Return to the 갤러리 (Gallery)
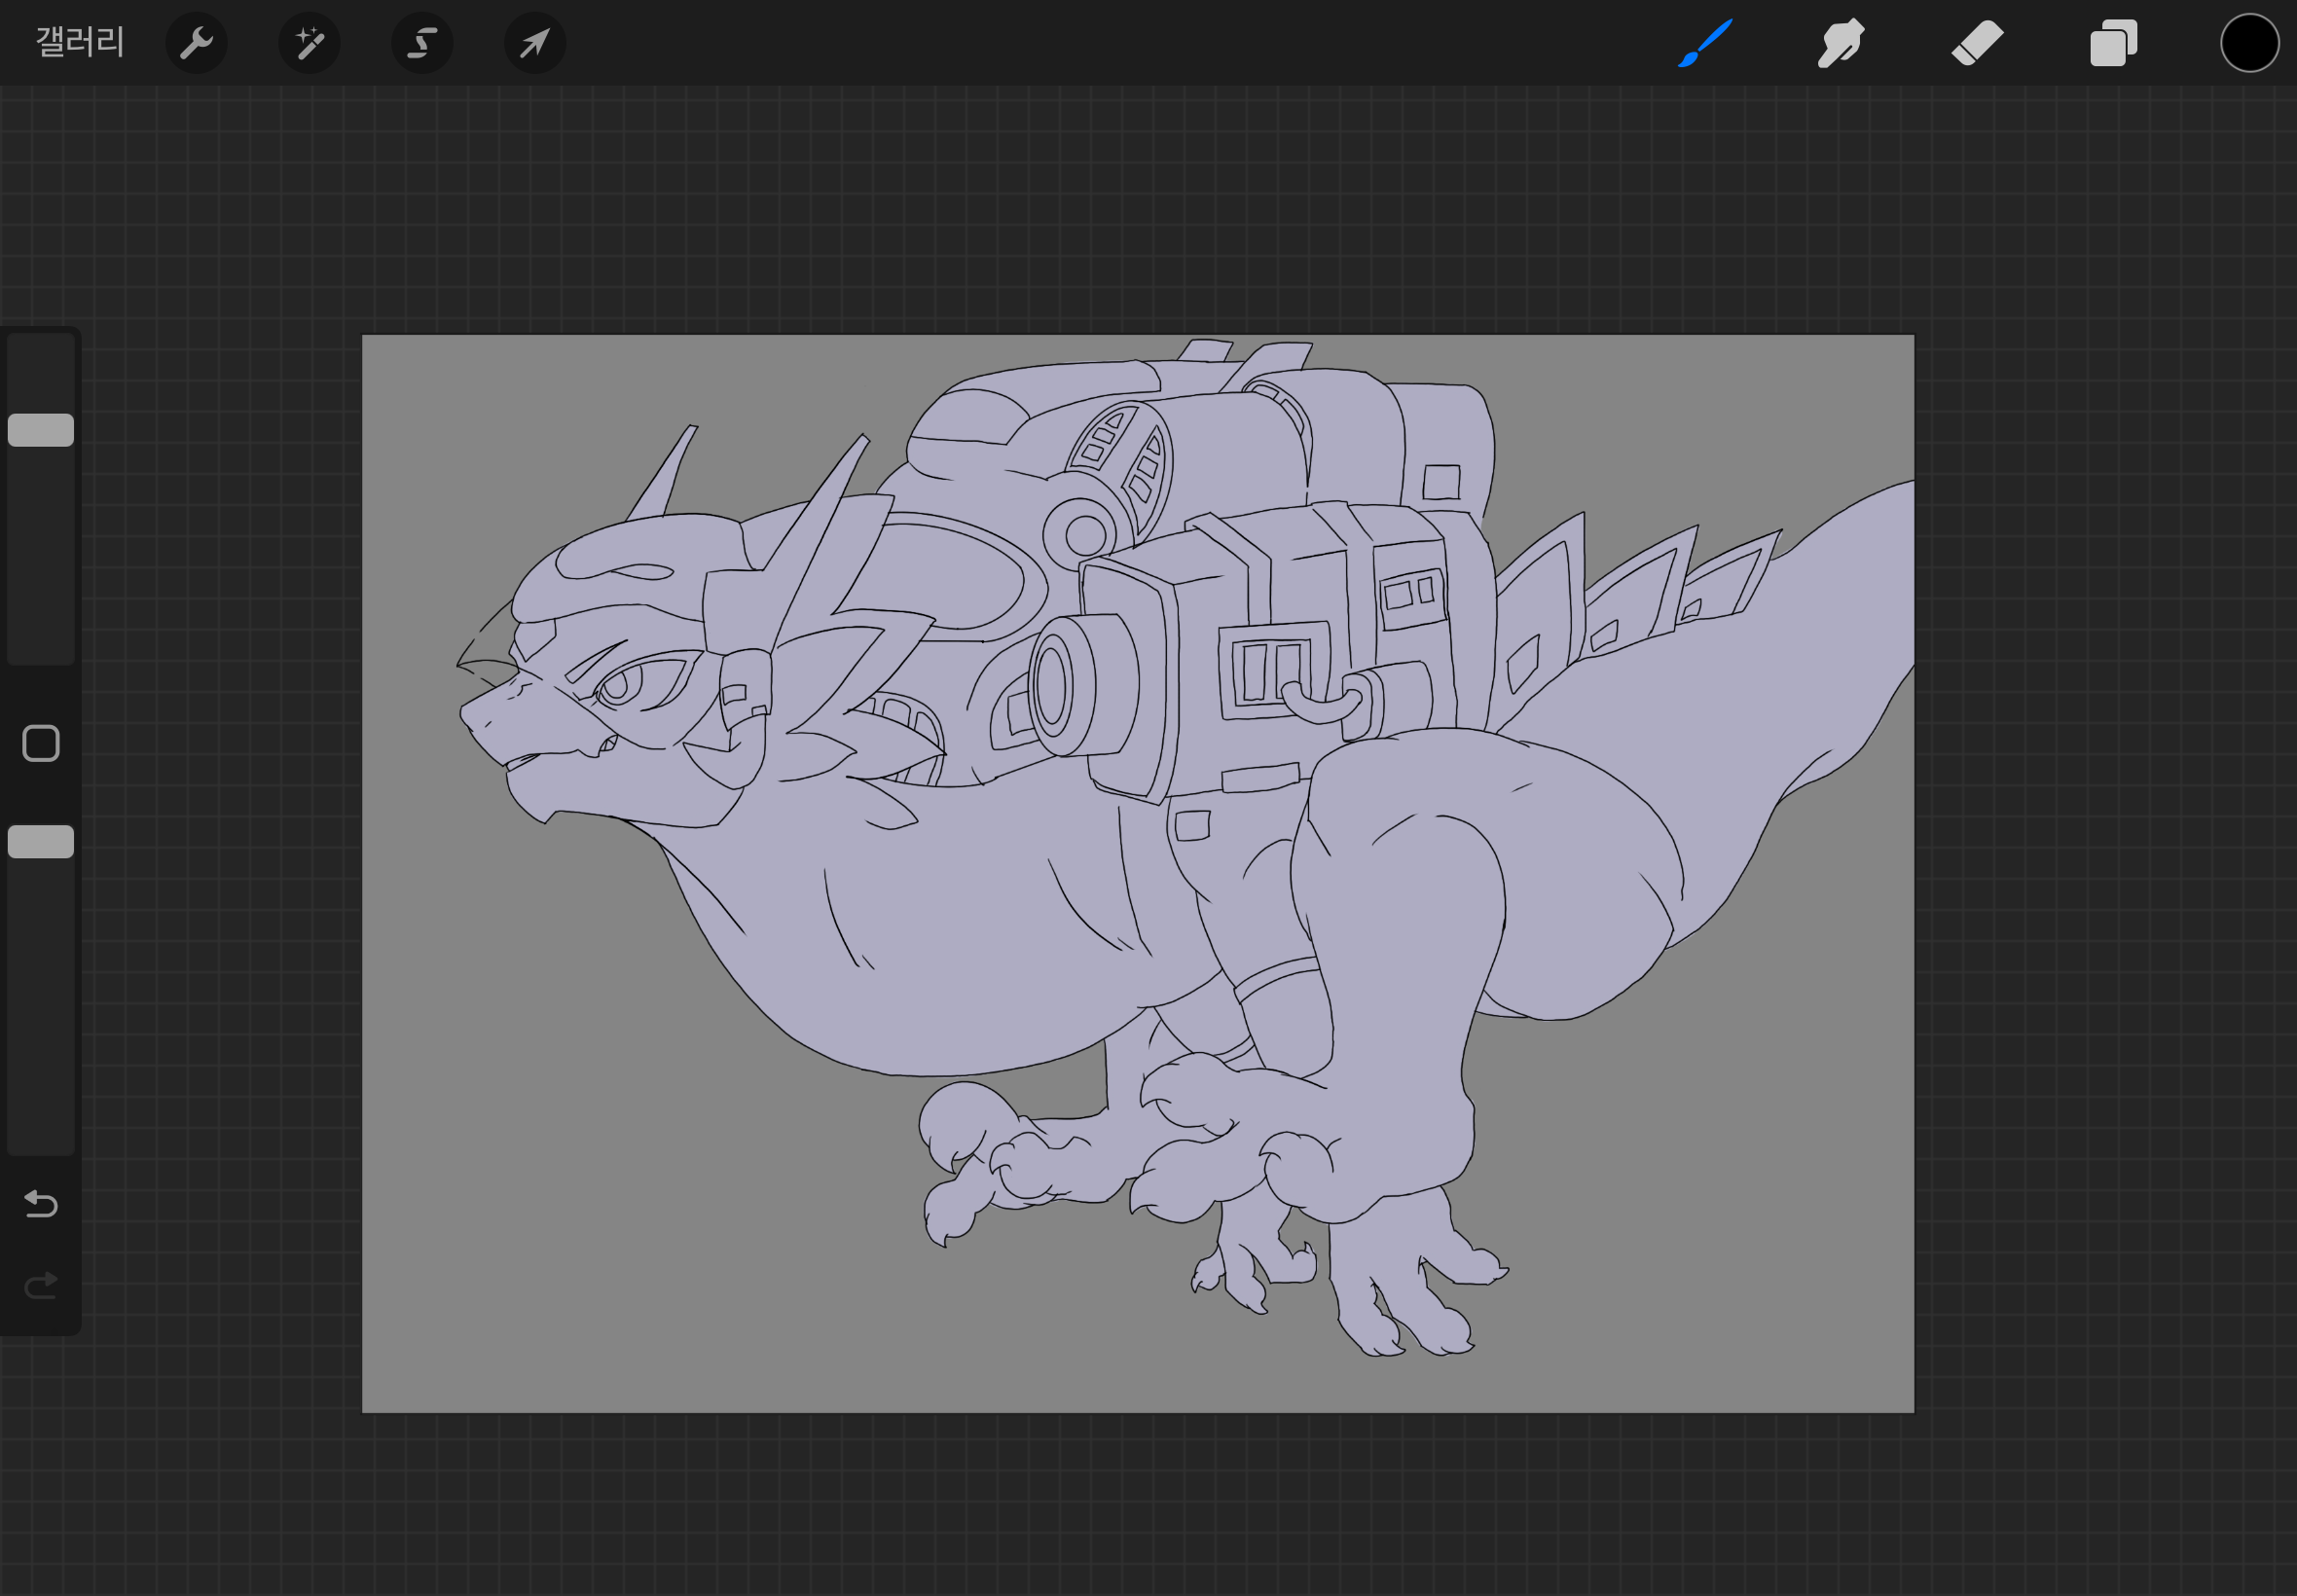2297x1596 pixels. click(80, 42)
